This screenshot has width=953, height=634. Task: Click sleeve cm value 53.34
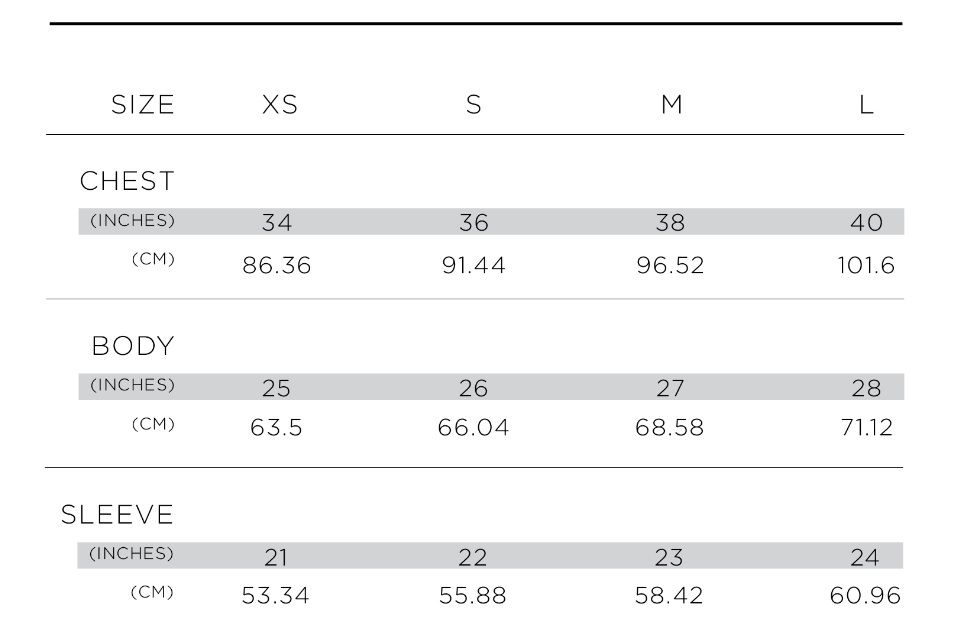point(276,596)
